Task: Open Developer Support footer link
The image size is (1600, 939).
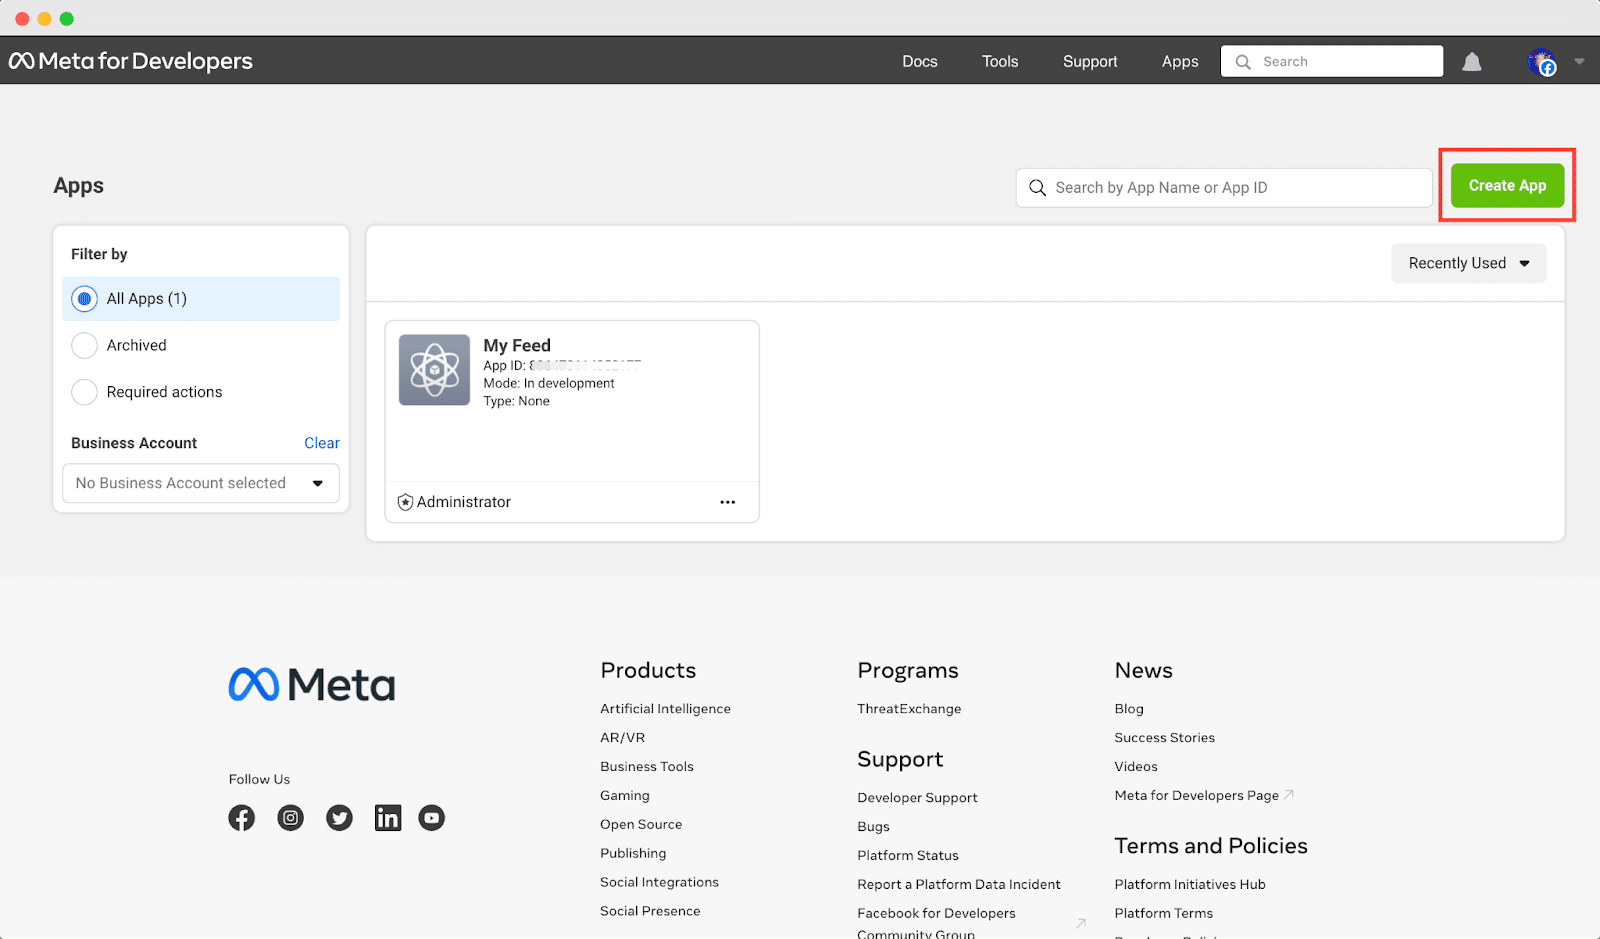Action: (x=917, y=798)
